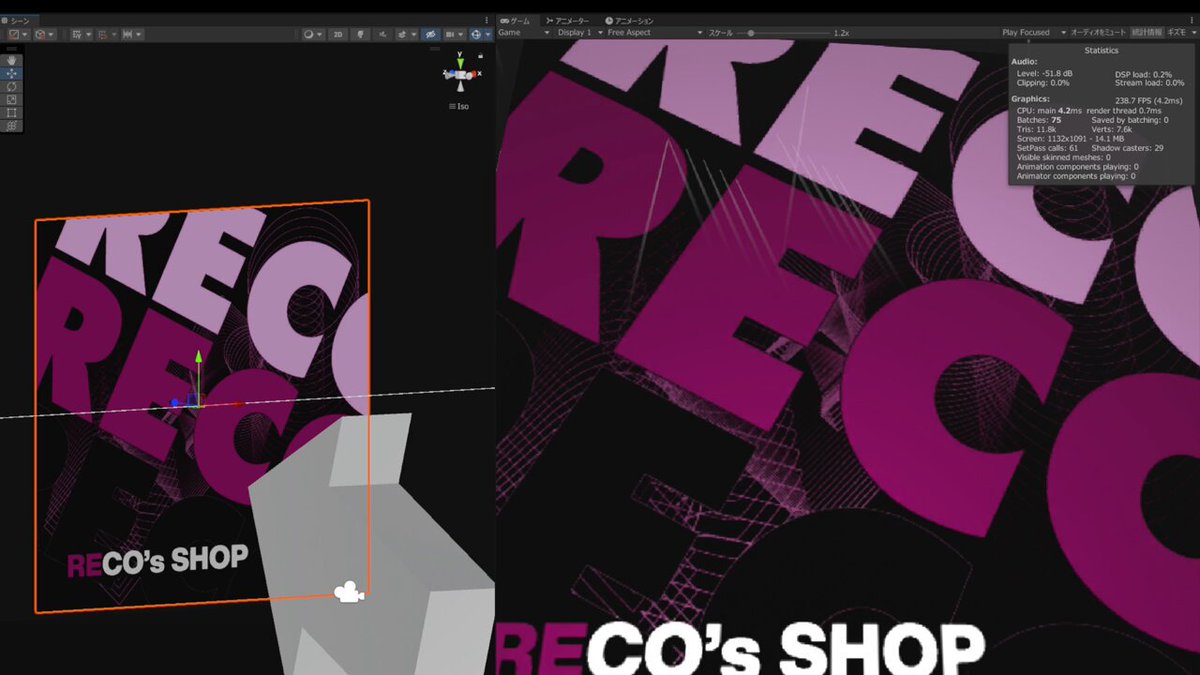Select the Rect tool
The width and height of the screenshot is (1200, 675).
point(12,113)
